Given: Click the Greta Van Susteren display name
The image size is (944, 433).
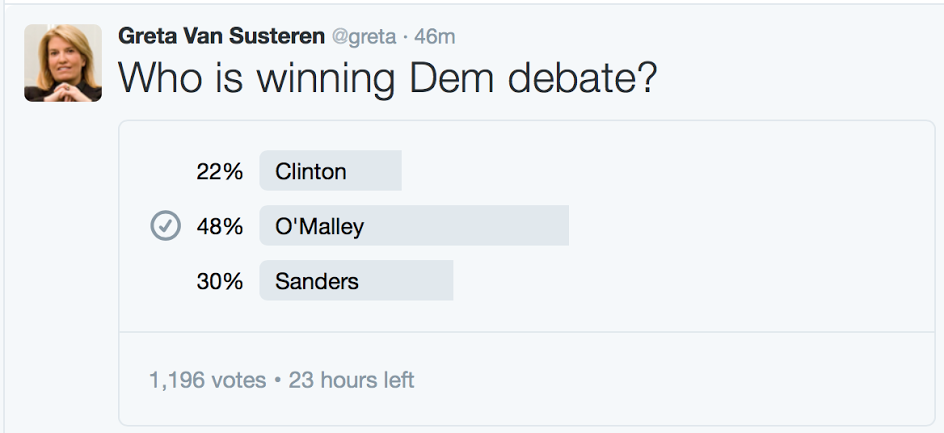Looking at the screenshot, I should click(x=222, y=36).
